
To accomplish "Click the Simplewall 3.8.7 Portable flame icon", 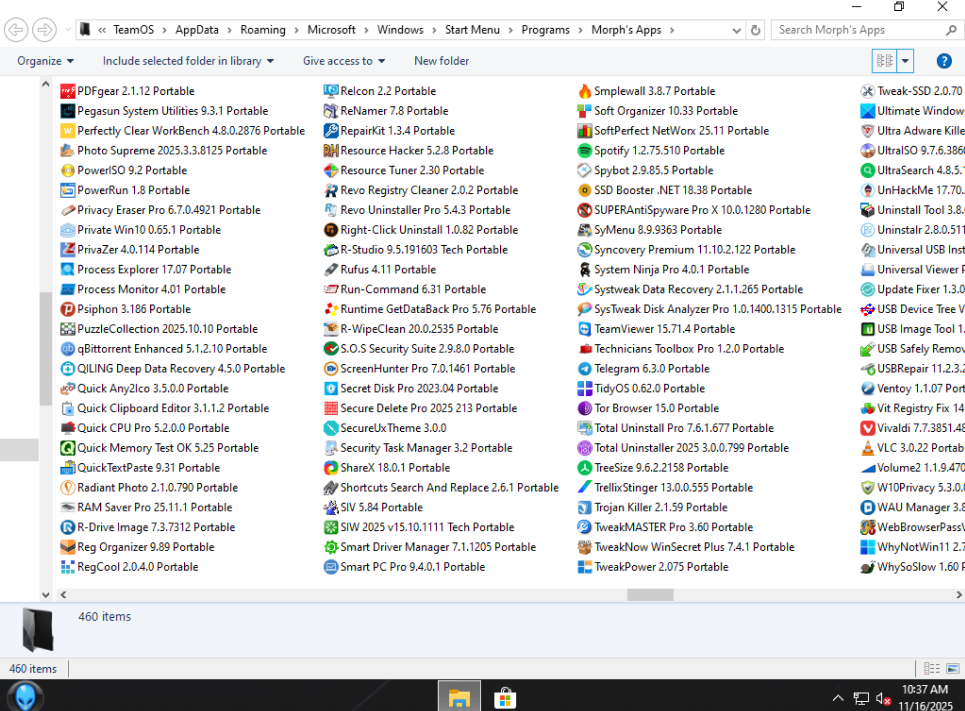I will pyautogui.click(x=585, y=91).
